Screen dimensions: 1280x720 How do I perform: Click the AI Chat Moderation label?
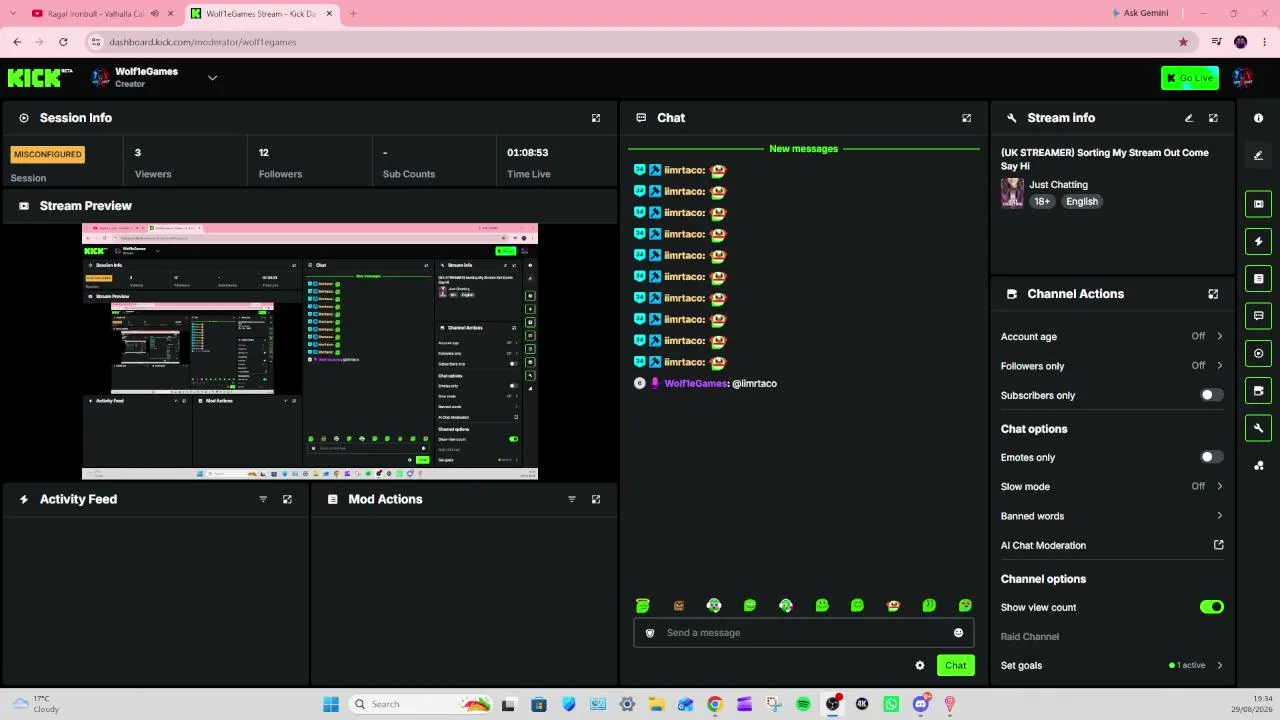[1043, 546]
